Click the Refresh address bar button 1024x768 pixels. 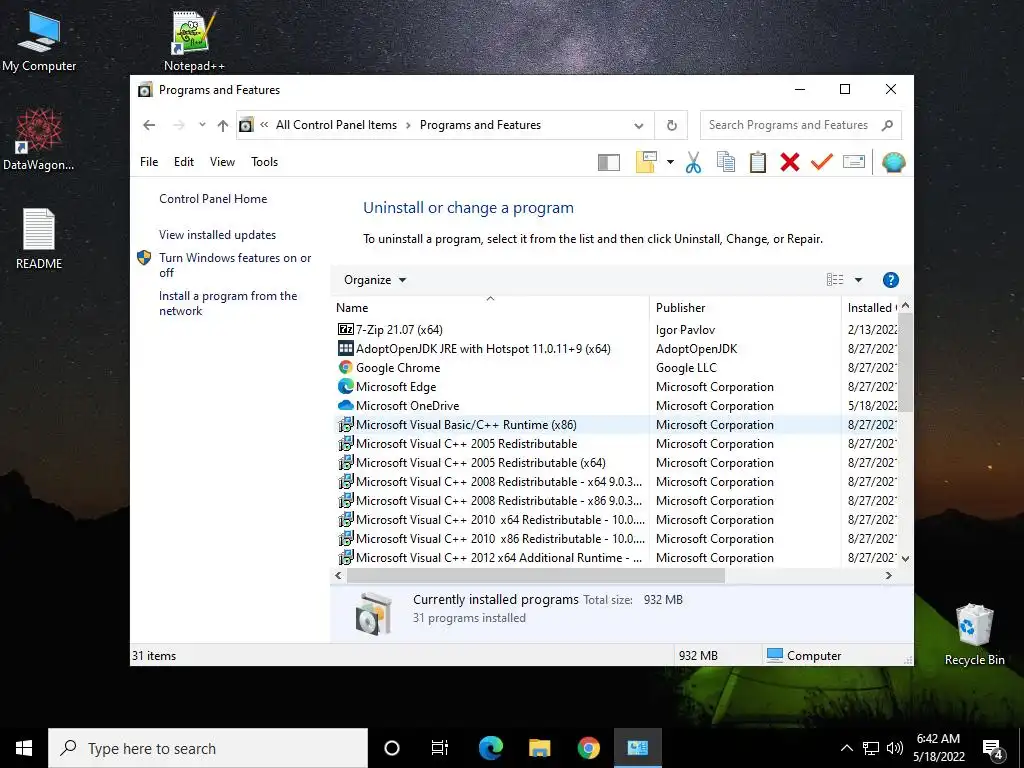(671, 125)
